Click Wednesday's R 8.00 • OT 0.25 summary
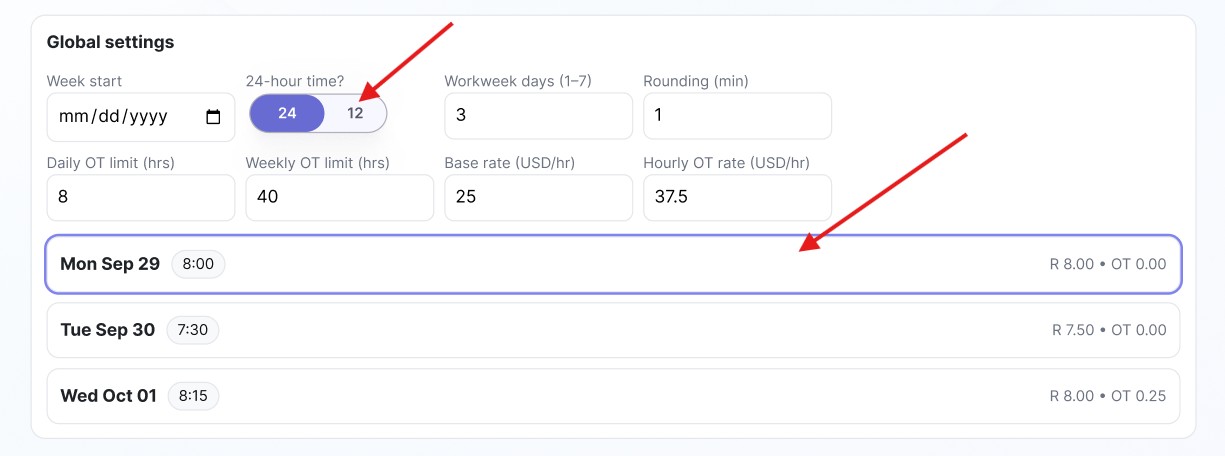This screenshot has height=456, width=1225. tap(1107, 396)
